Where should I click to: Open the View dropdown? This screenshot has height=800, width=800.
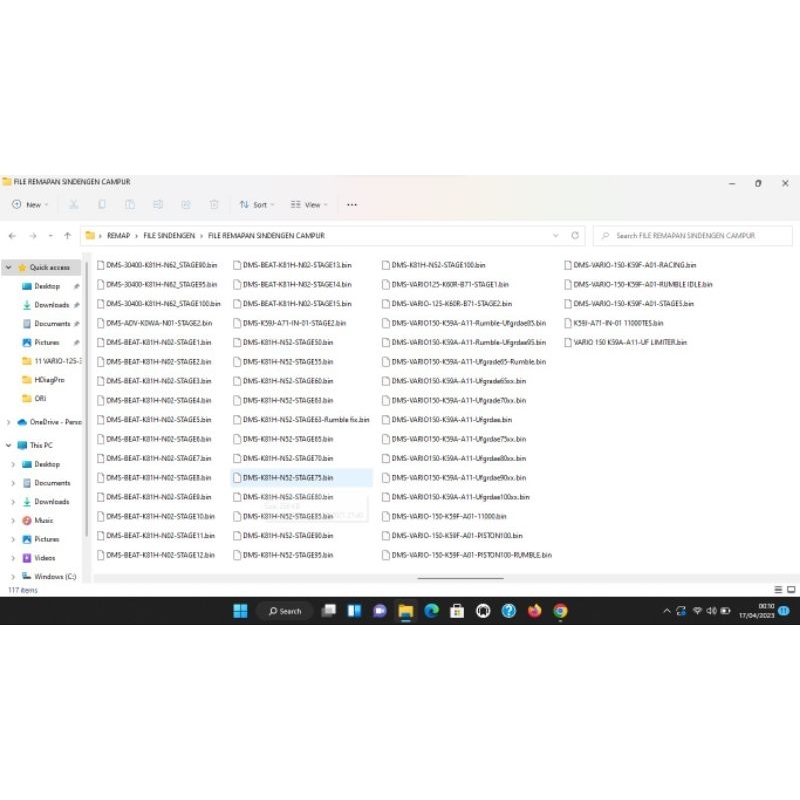click(x=309, y=204)
